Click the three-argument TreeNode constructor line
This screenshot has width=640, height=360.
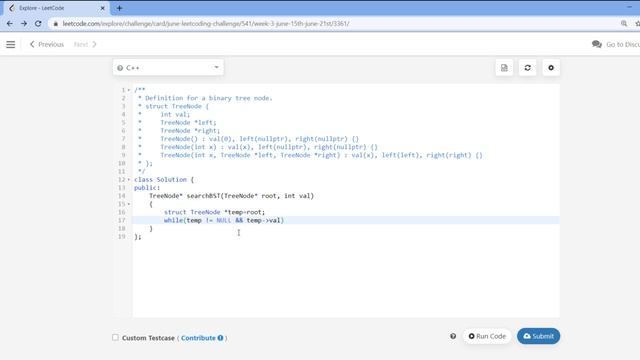[x=321, y=155]
